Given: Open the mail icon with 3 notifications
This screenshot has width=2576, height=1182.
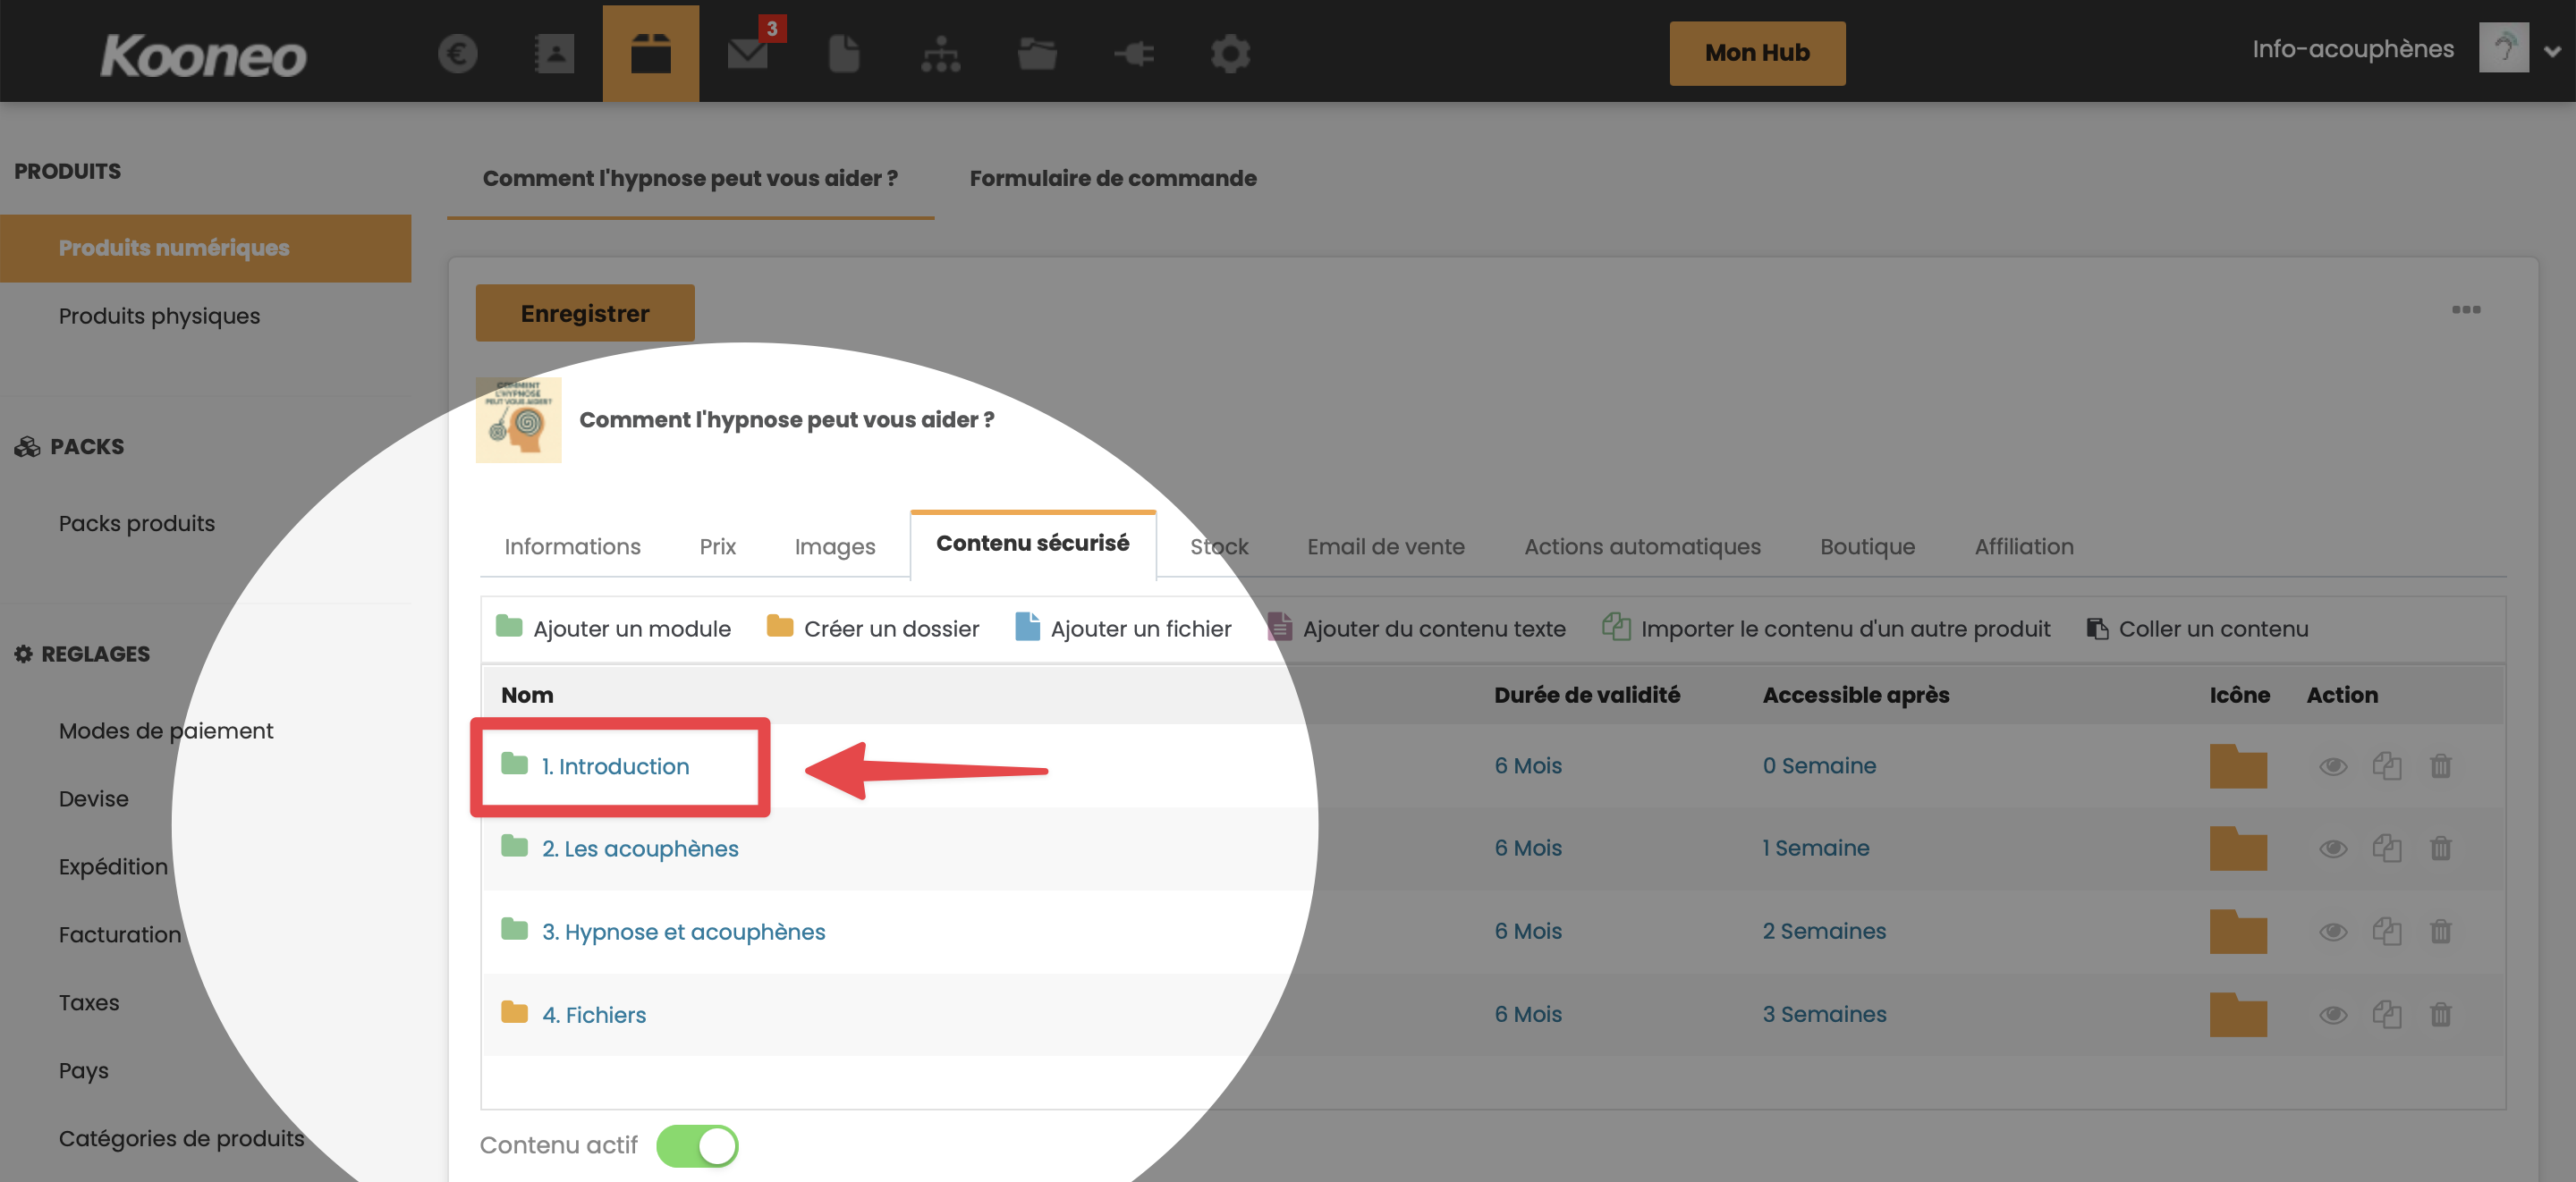Looking at the screenshot, I should [747, 53].
